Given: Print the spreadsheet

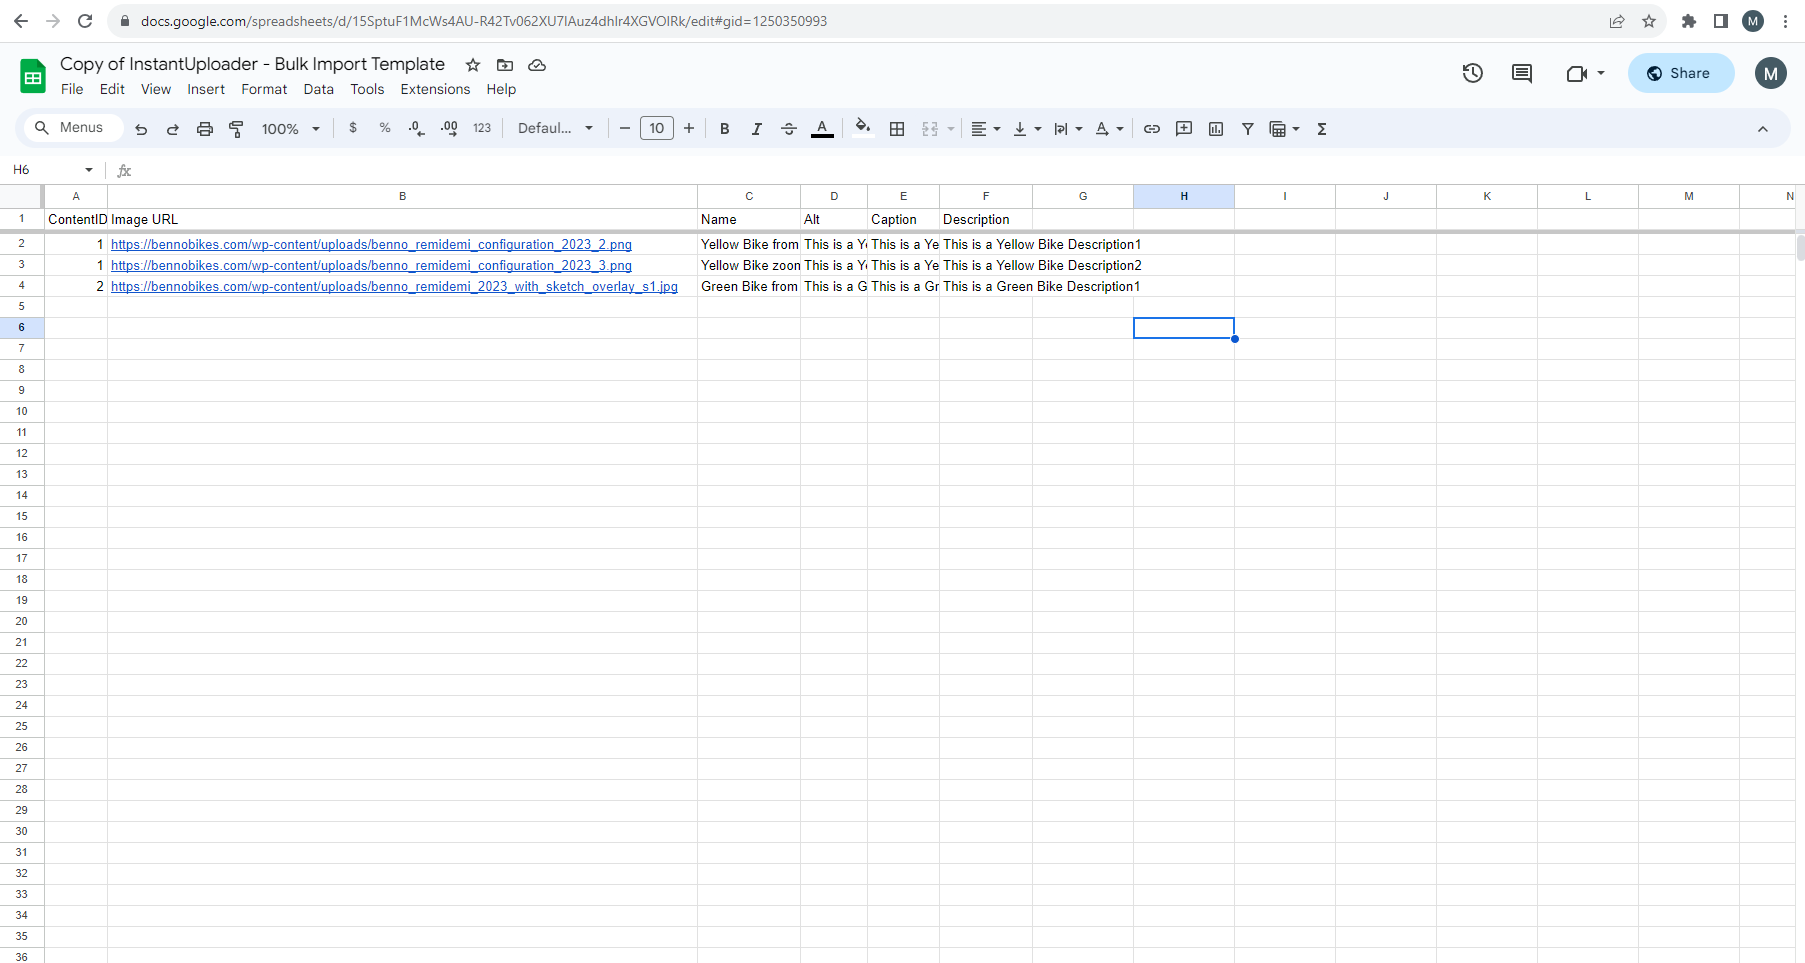Looking at the screenshot, I should pyautogui.click(x=205, y=129).
